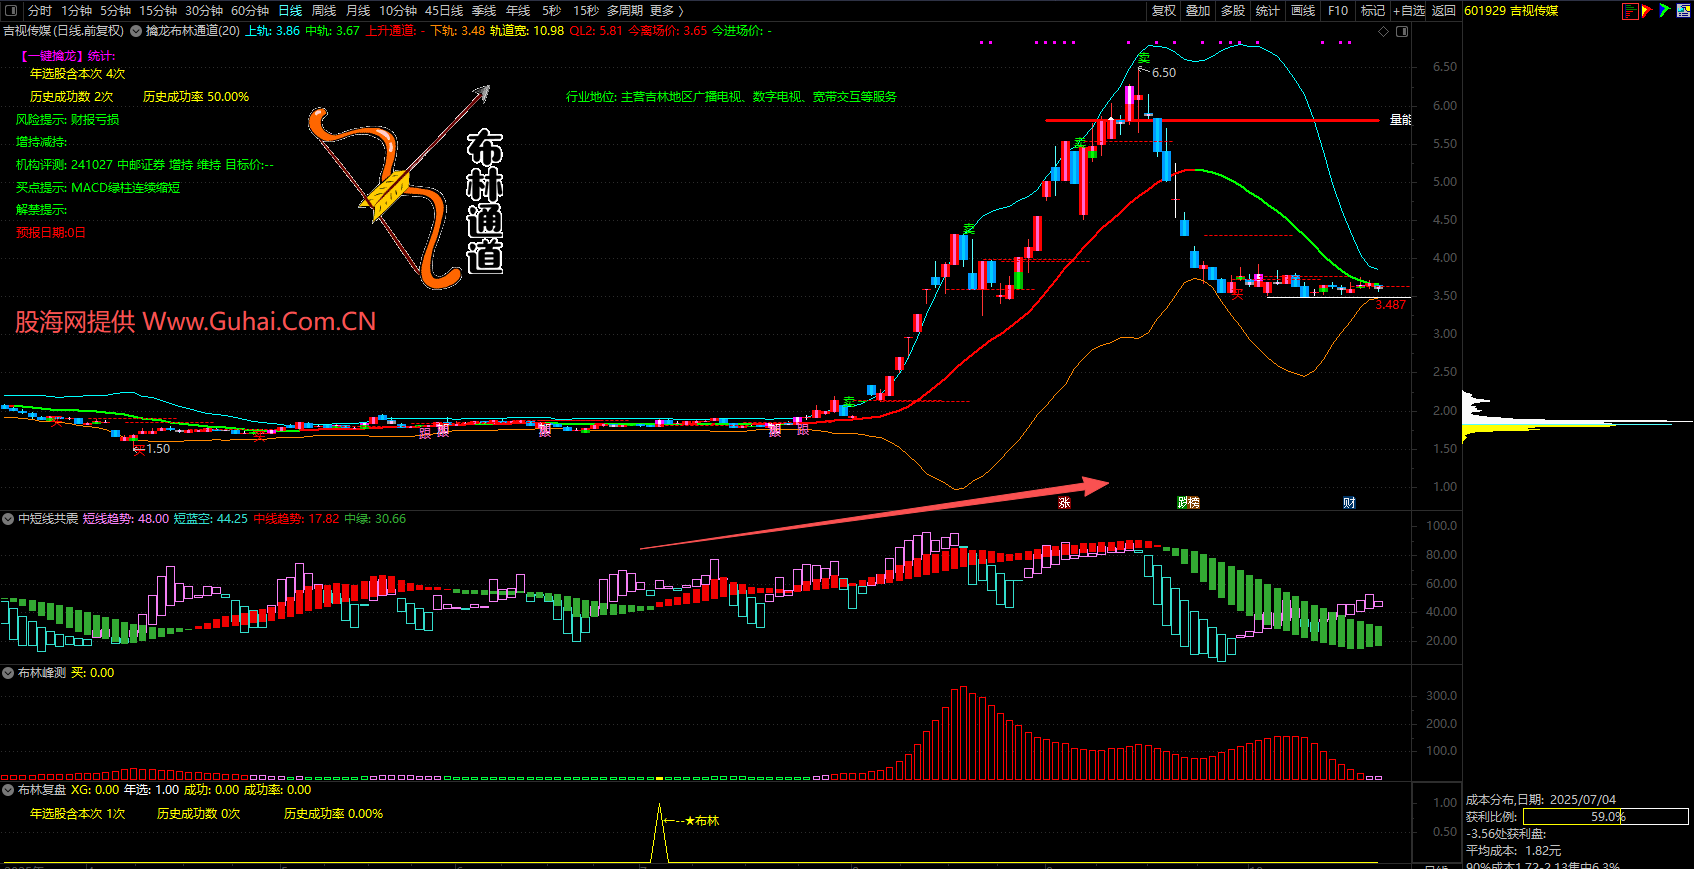Toggle the right panel icon beside the diamond
Screen dimensions: 1694x869
(1402, 31)
